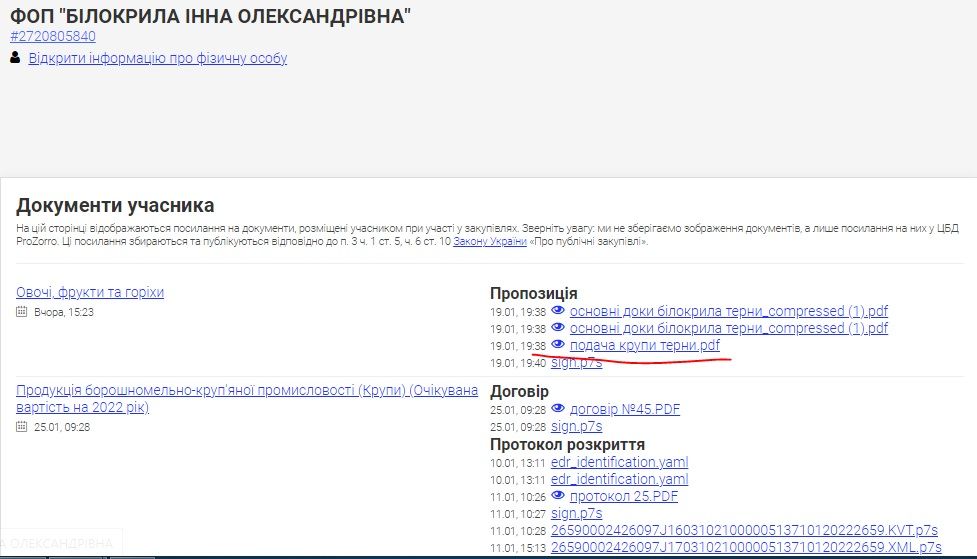Viewport: 977px width, 559px height.
Task: Open the KVT.p7s file link
Action: (x=744, y=530)
